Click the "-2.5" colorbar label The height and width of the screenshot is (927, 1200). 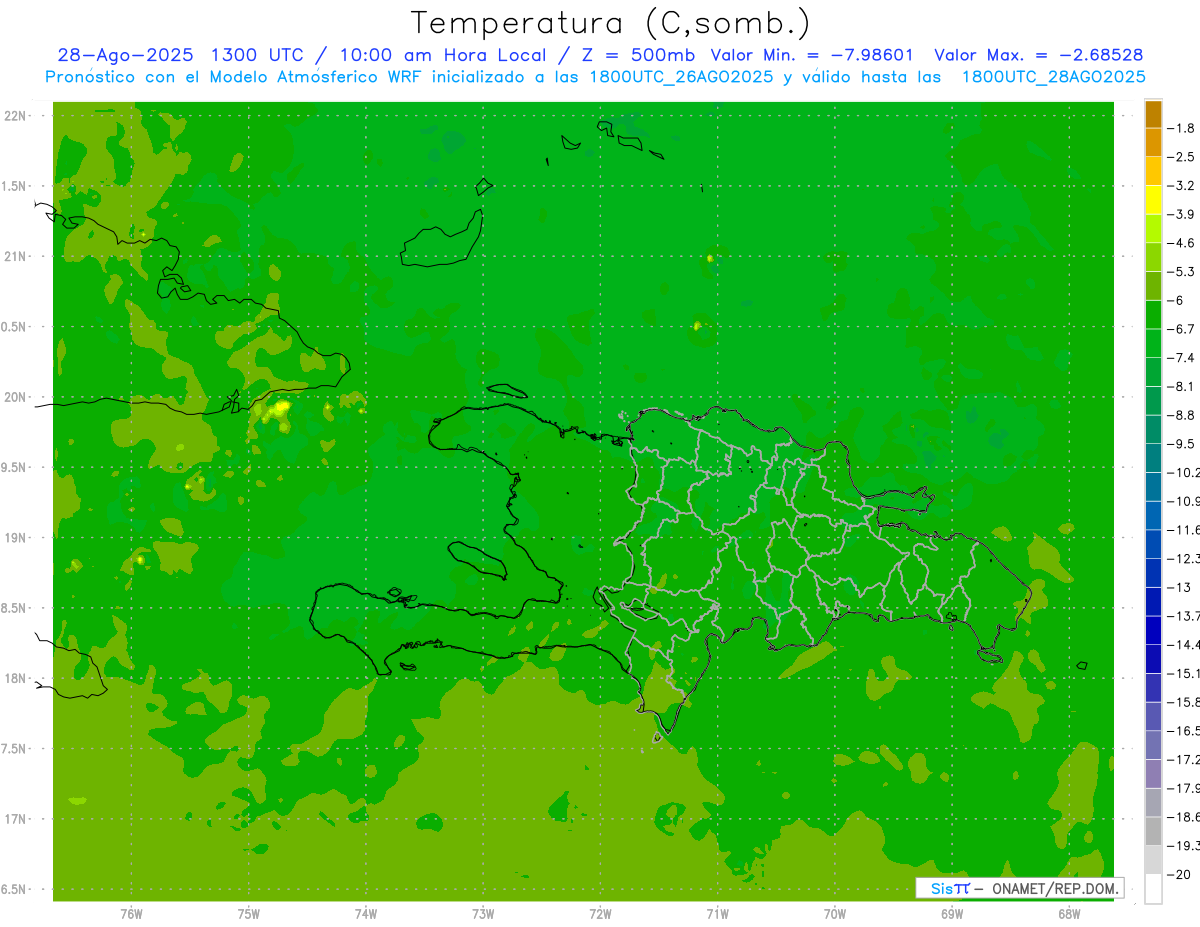point(1182,157)
